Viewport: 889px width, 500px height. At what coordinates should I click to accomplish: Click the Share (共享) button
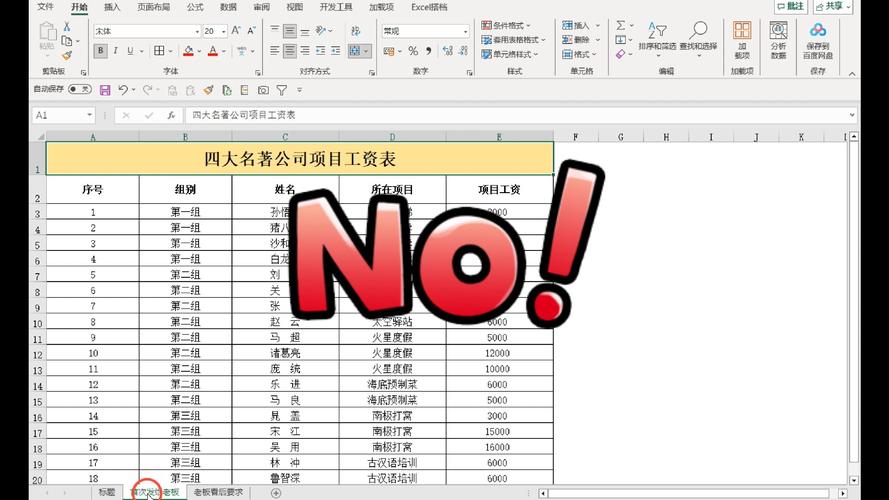pos(833,6)
